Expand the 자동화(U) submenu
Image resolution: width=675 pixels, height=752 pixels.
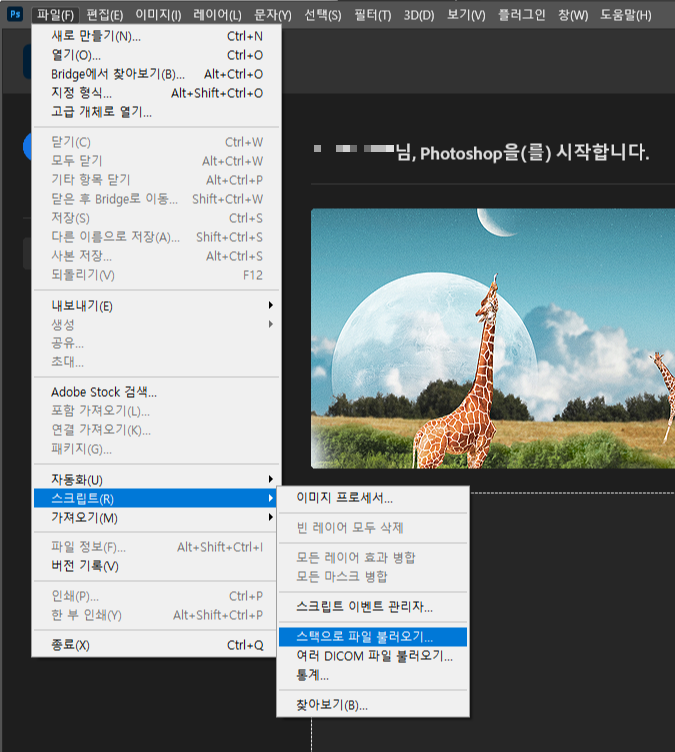156,479
